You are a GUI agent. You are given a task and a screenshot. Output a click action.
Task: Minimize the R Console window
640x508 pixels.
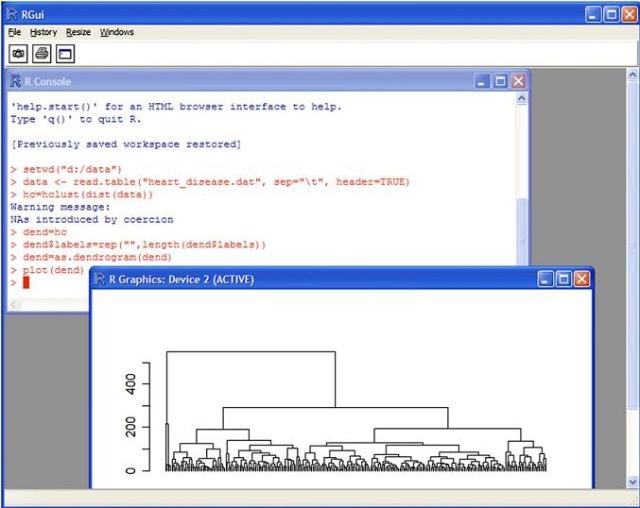(482, 81)
